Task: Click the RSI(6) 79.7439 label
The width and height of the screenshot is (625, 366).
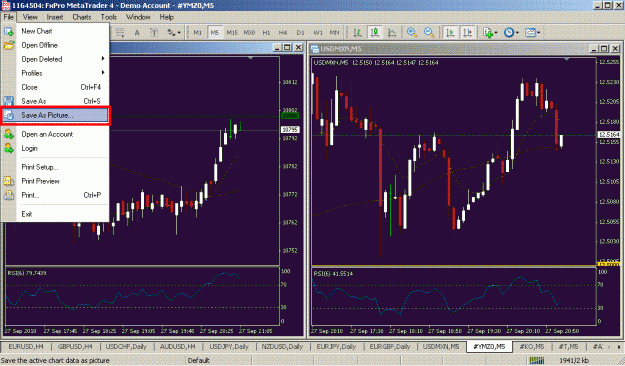Action: pyautogui.click(x=27, y=273)
